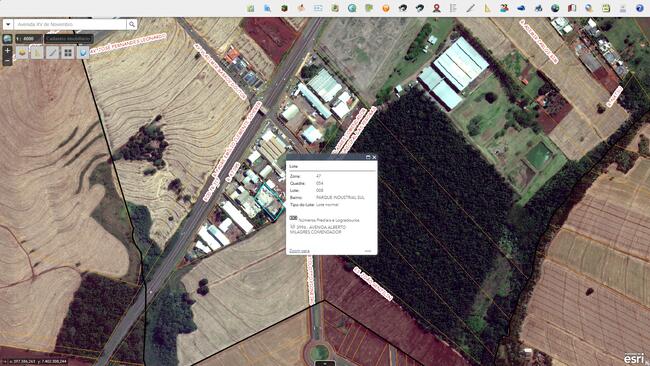Open the scale value selector box
The image size is (650, 366).
tap(29, 39)
